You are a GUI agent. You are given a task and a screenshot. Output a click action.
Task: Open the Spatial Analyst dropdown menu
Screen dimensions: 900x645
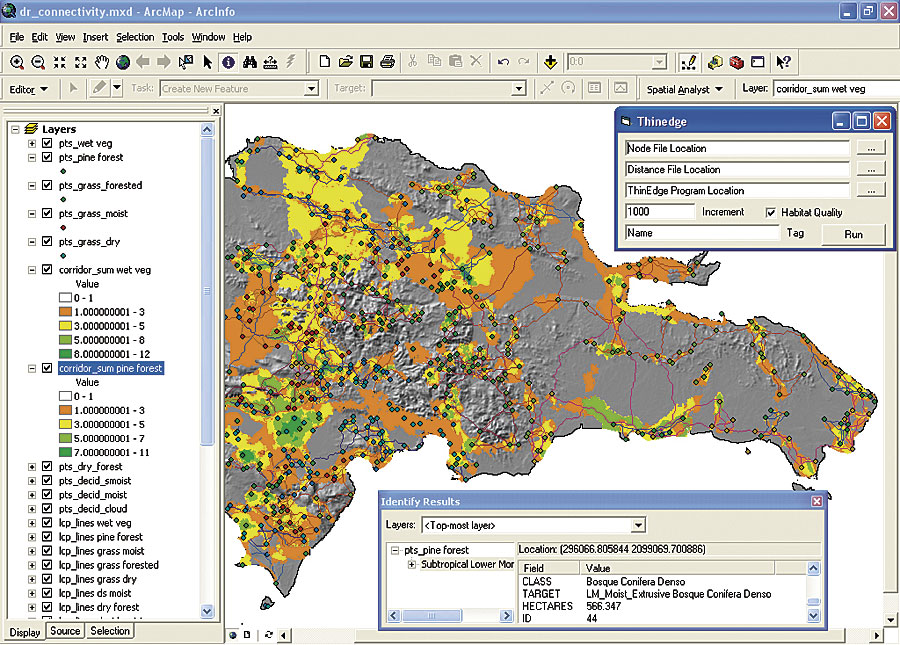[684, 89]
